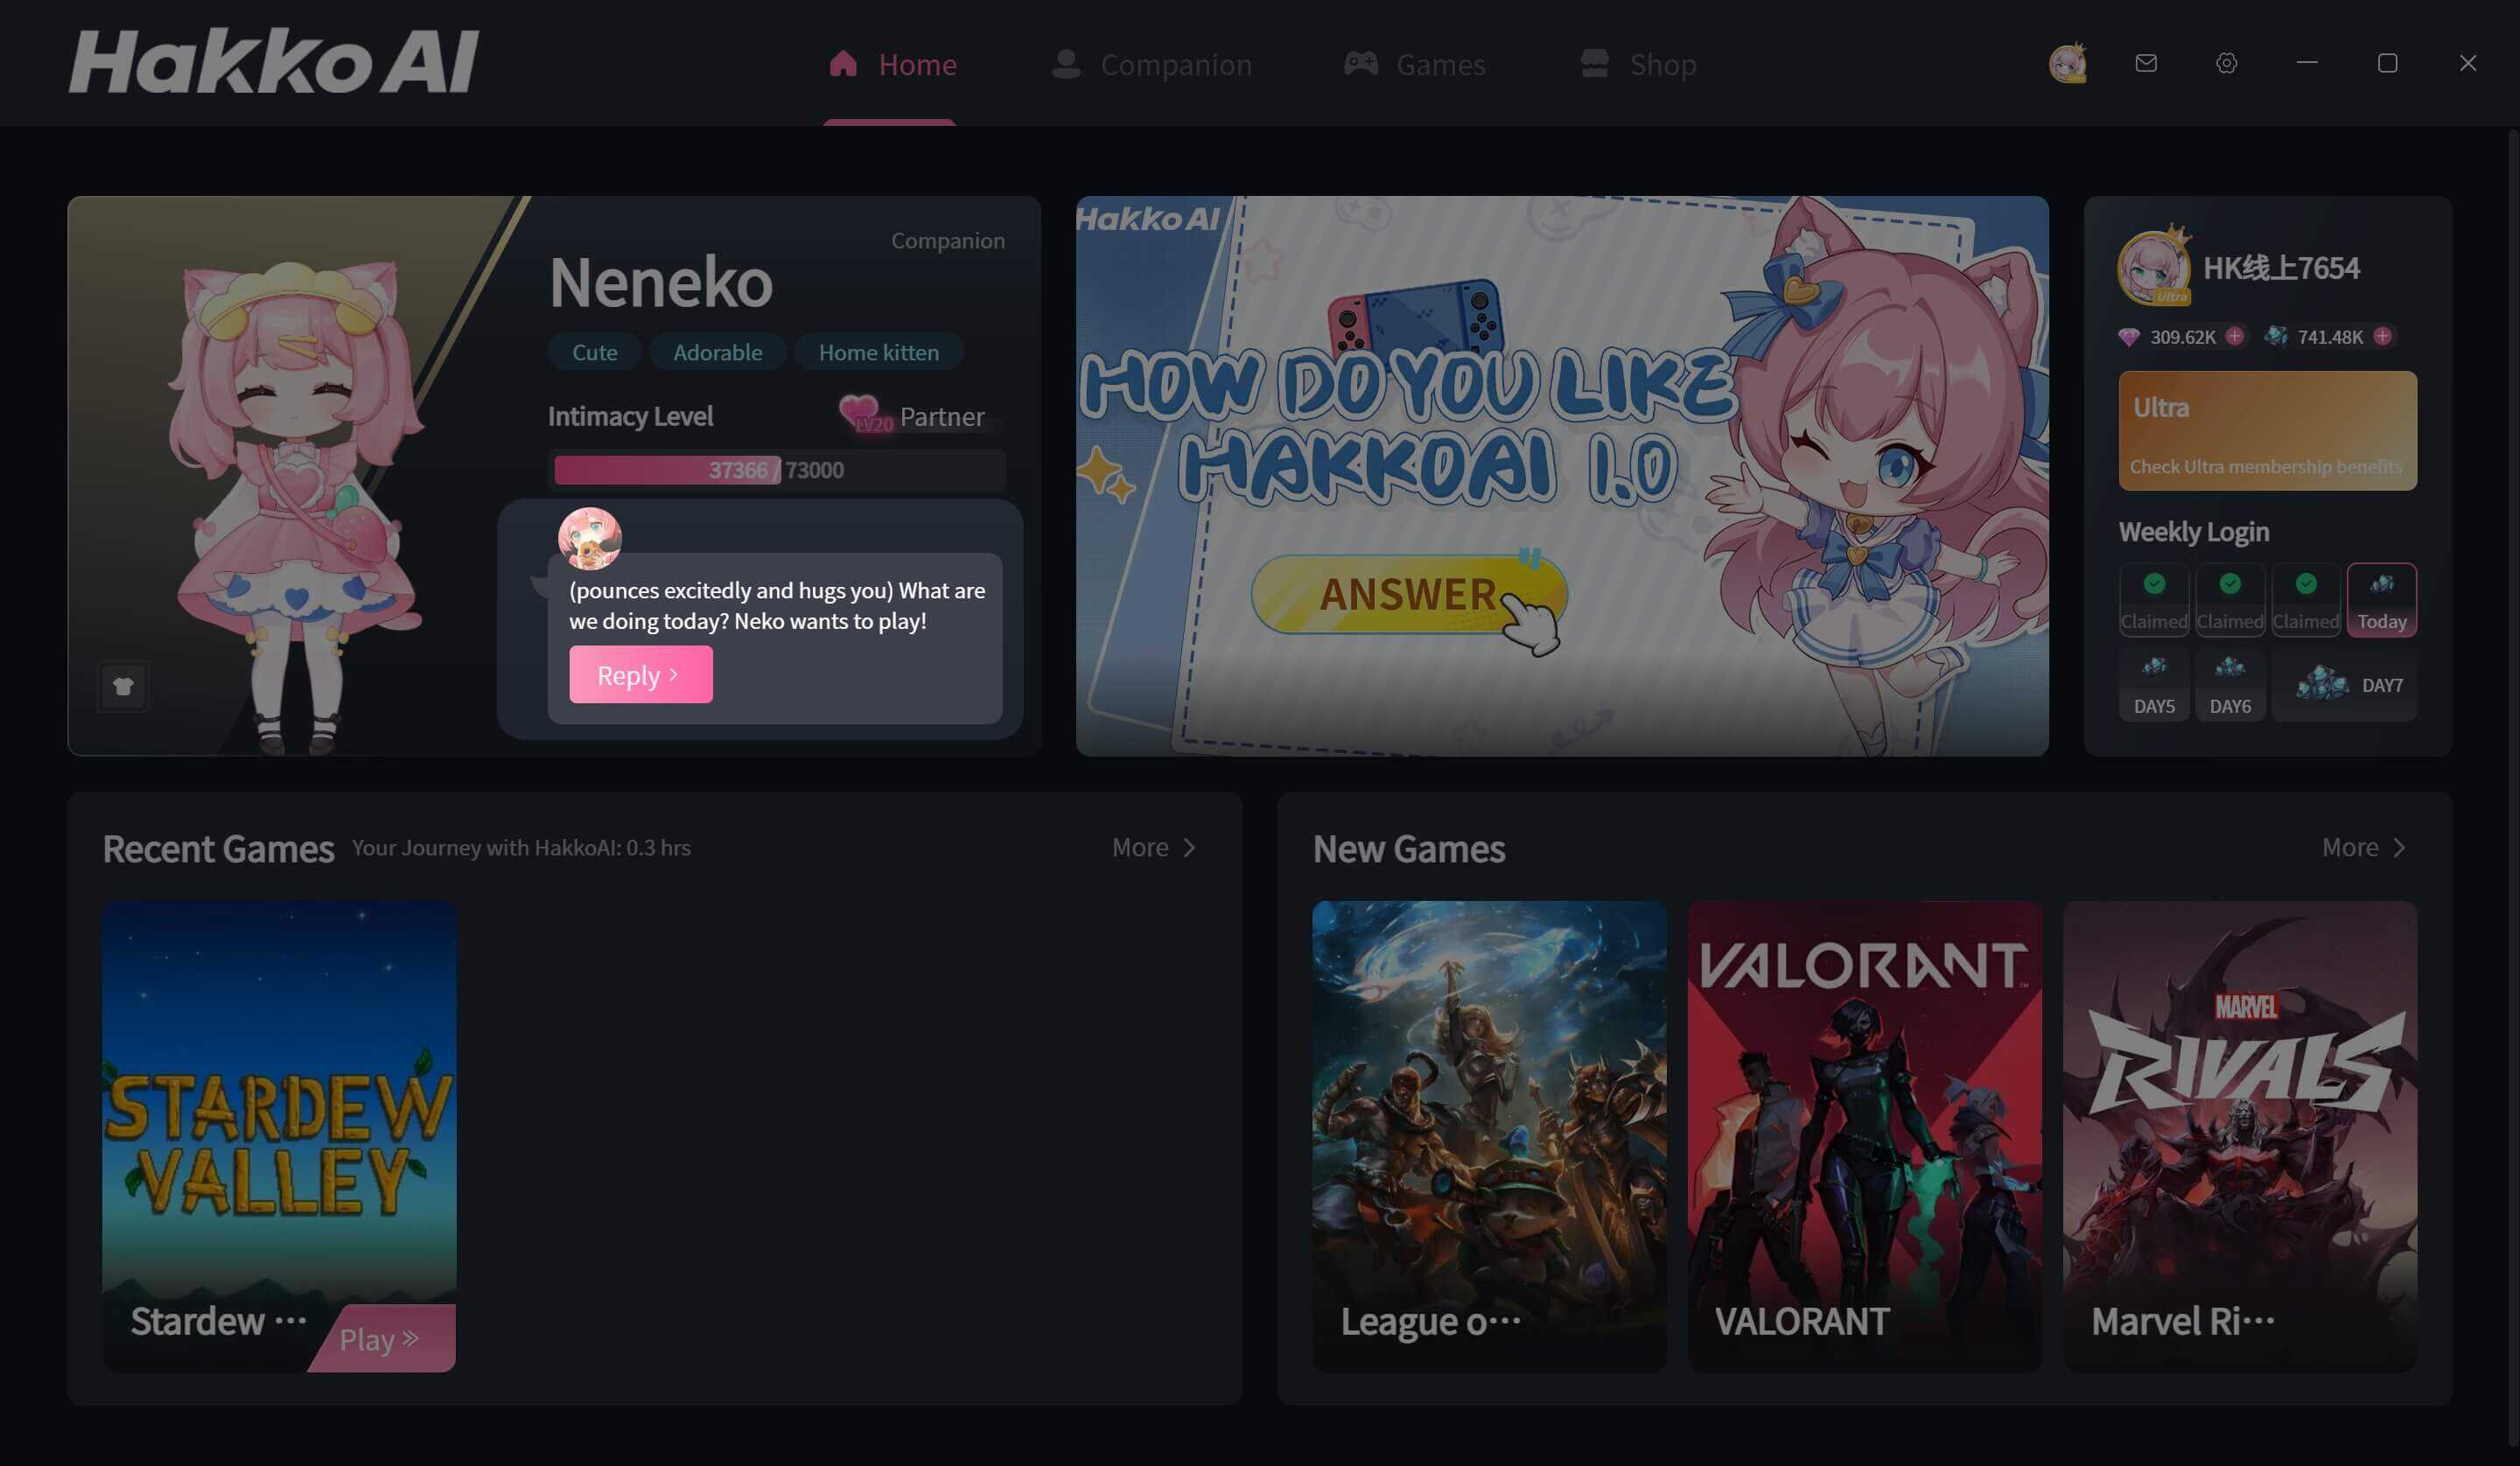Click the third Claimed weekly reward
The image size is (2520, 1466).
click(x=2306, y=600)
